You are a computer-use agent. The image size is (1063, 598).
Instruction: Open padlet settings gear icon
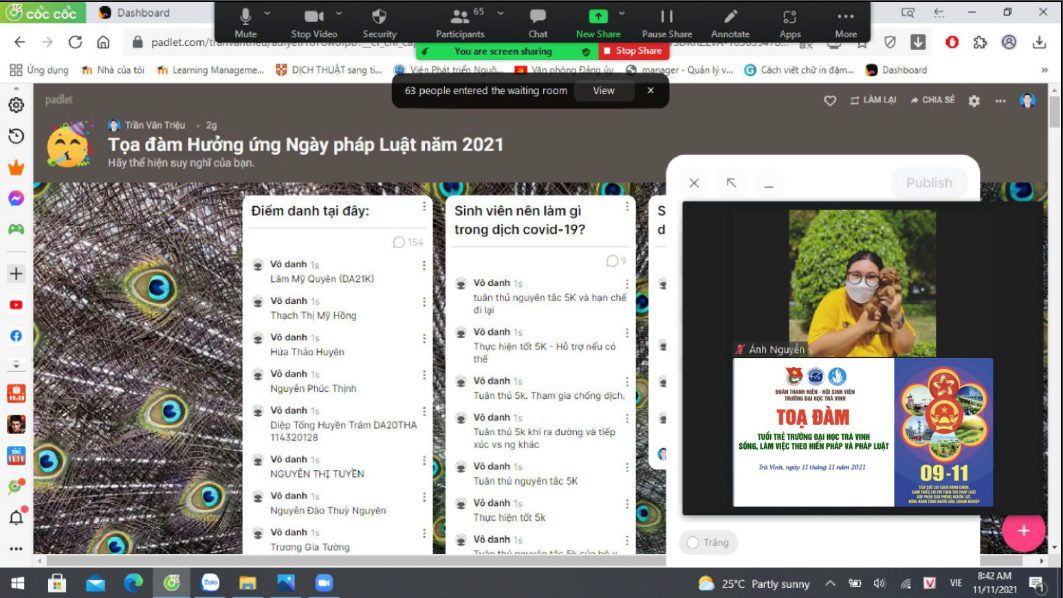(x=974, y=101)
